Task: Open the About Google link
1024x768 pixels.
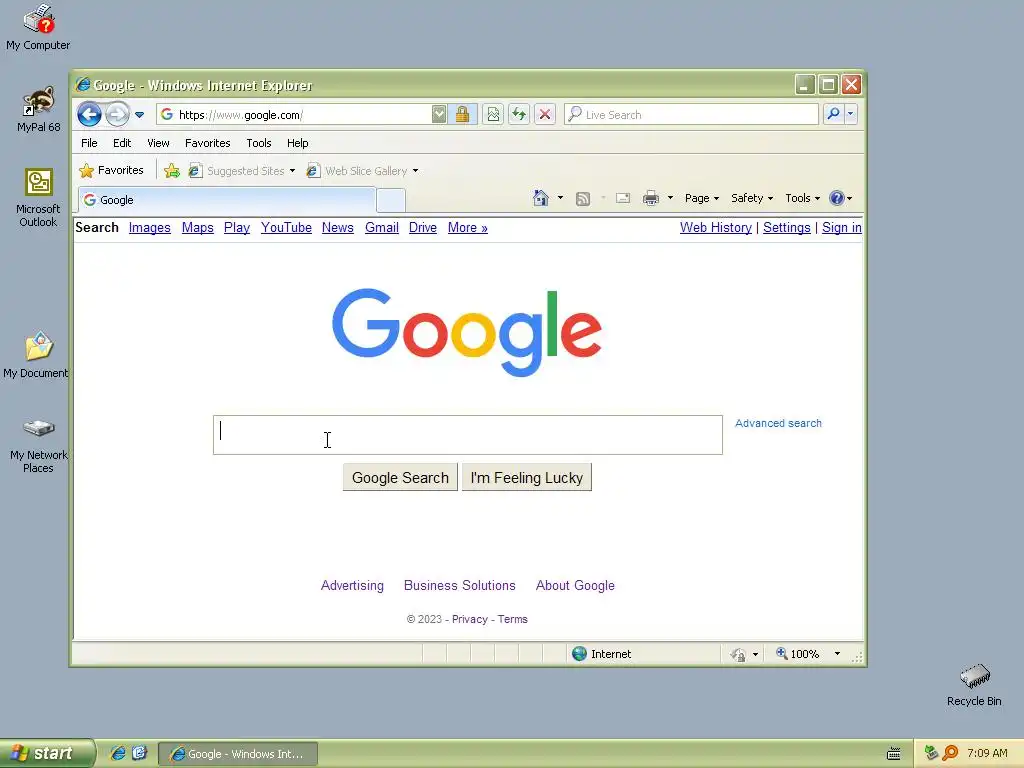Action: point(575,586)
